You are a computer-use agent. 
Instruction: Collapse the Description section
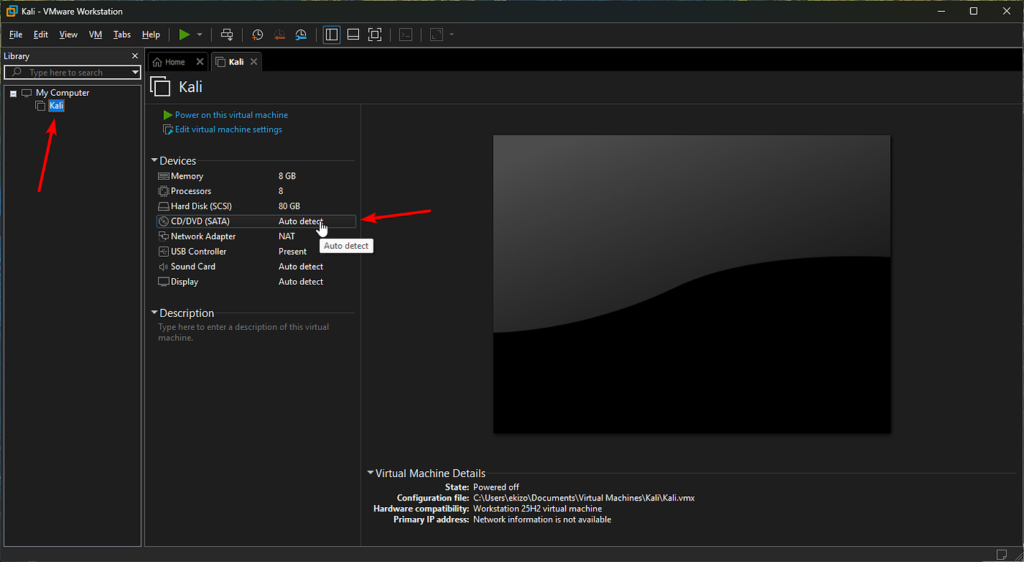pos(154,313)
